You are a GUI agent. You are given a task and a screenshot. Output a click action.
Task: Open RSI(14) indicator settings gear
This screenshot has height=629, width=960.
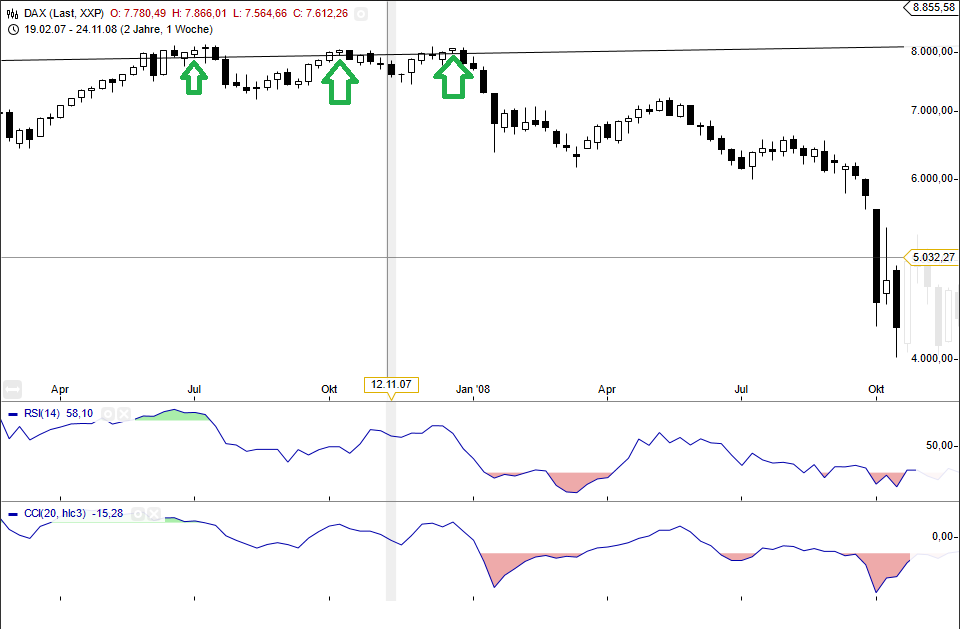(108, 413)
